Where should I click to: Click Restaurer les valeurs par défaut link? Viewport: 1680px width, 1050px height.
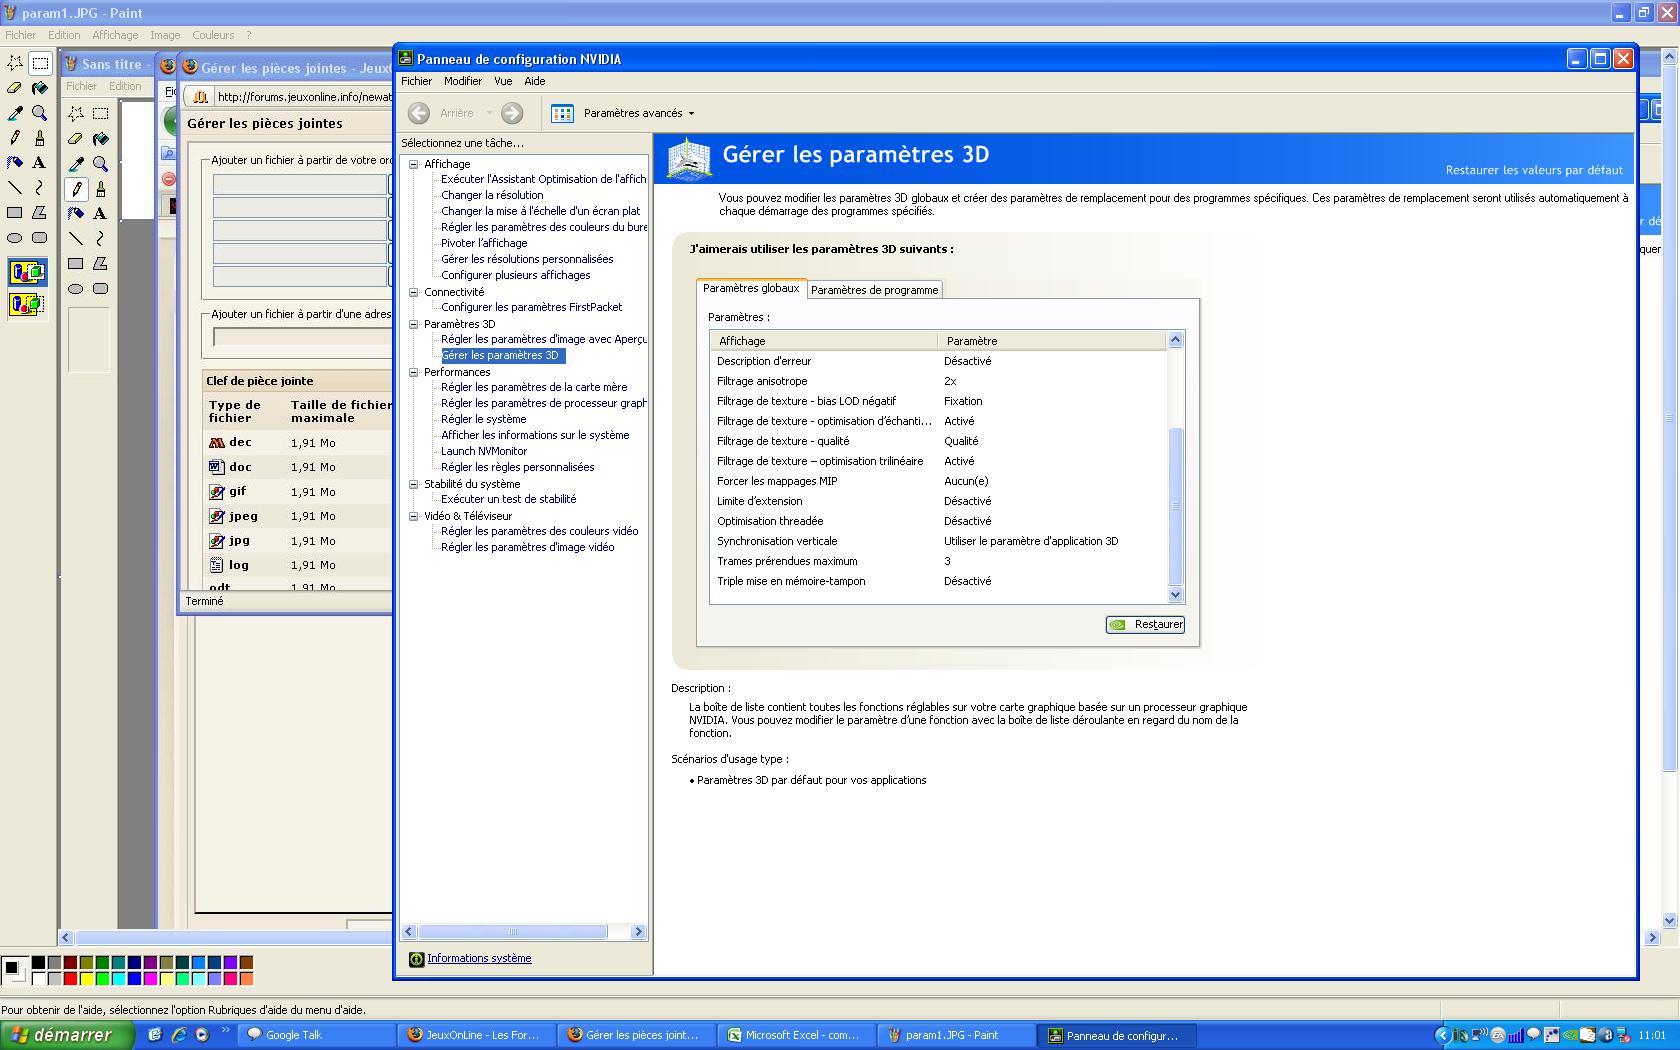click(1534, 170)
